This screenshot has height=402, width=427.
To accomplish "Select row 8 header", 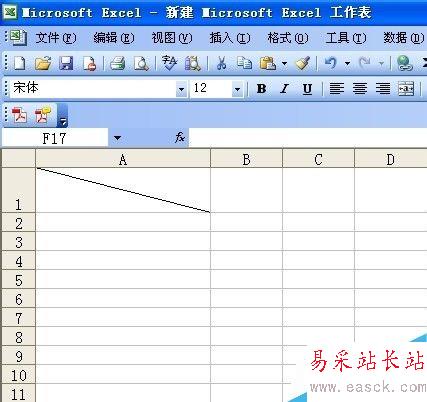I will (18, 336).
